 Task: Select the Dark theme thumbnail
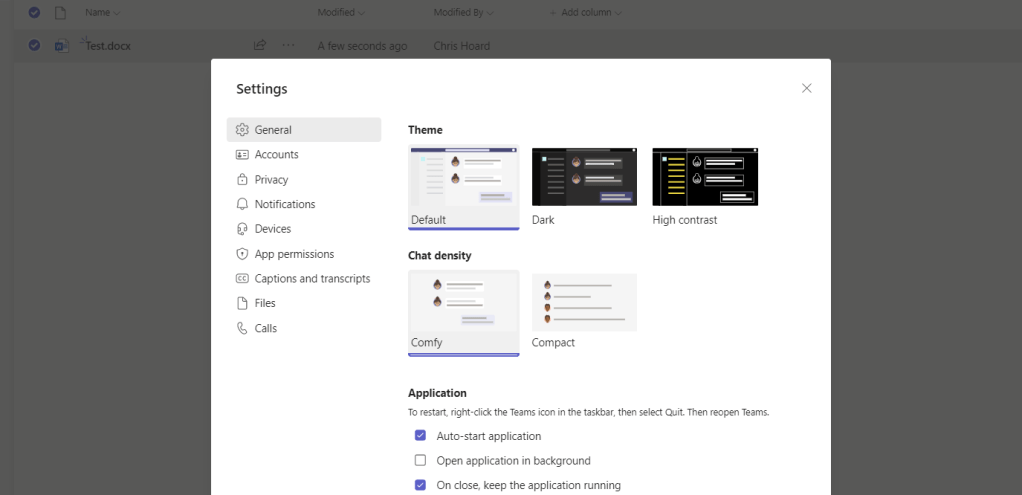[584, 177]
